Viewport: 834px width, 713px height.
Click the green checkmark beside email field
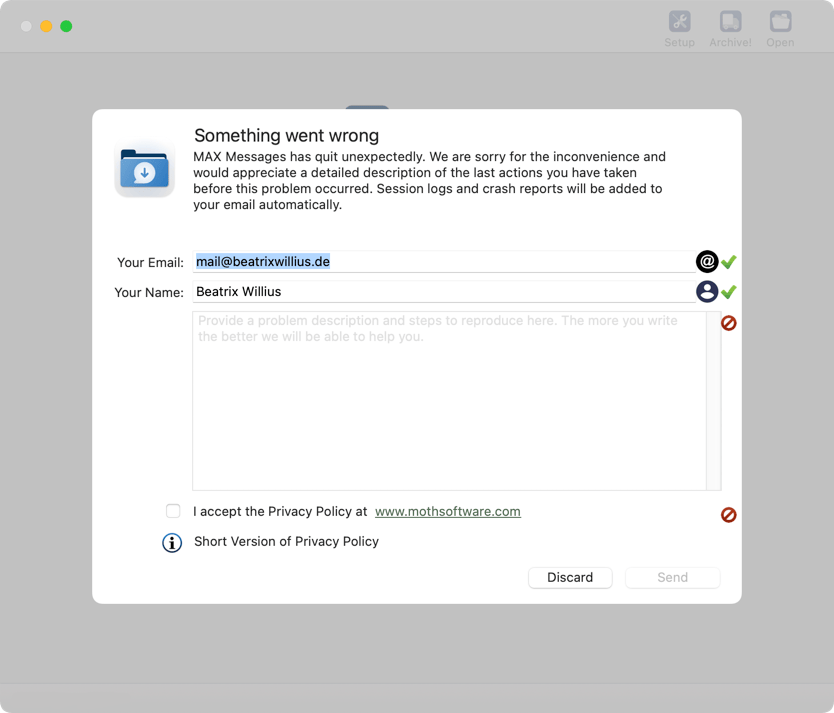point(729,262)
